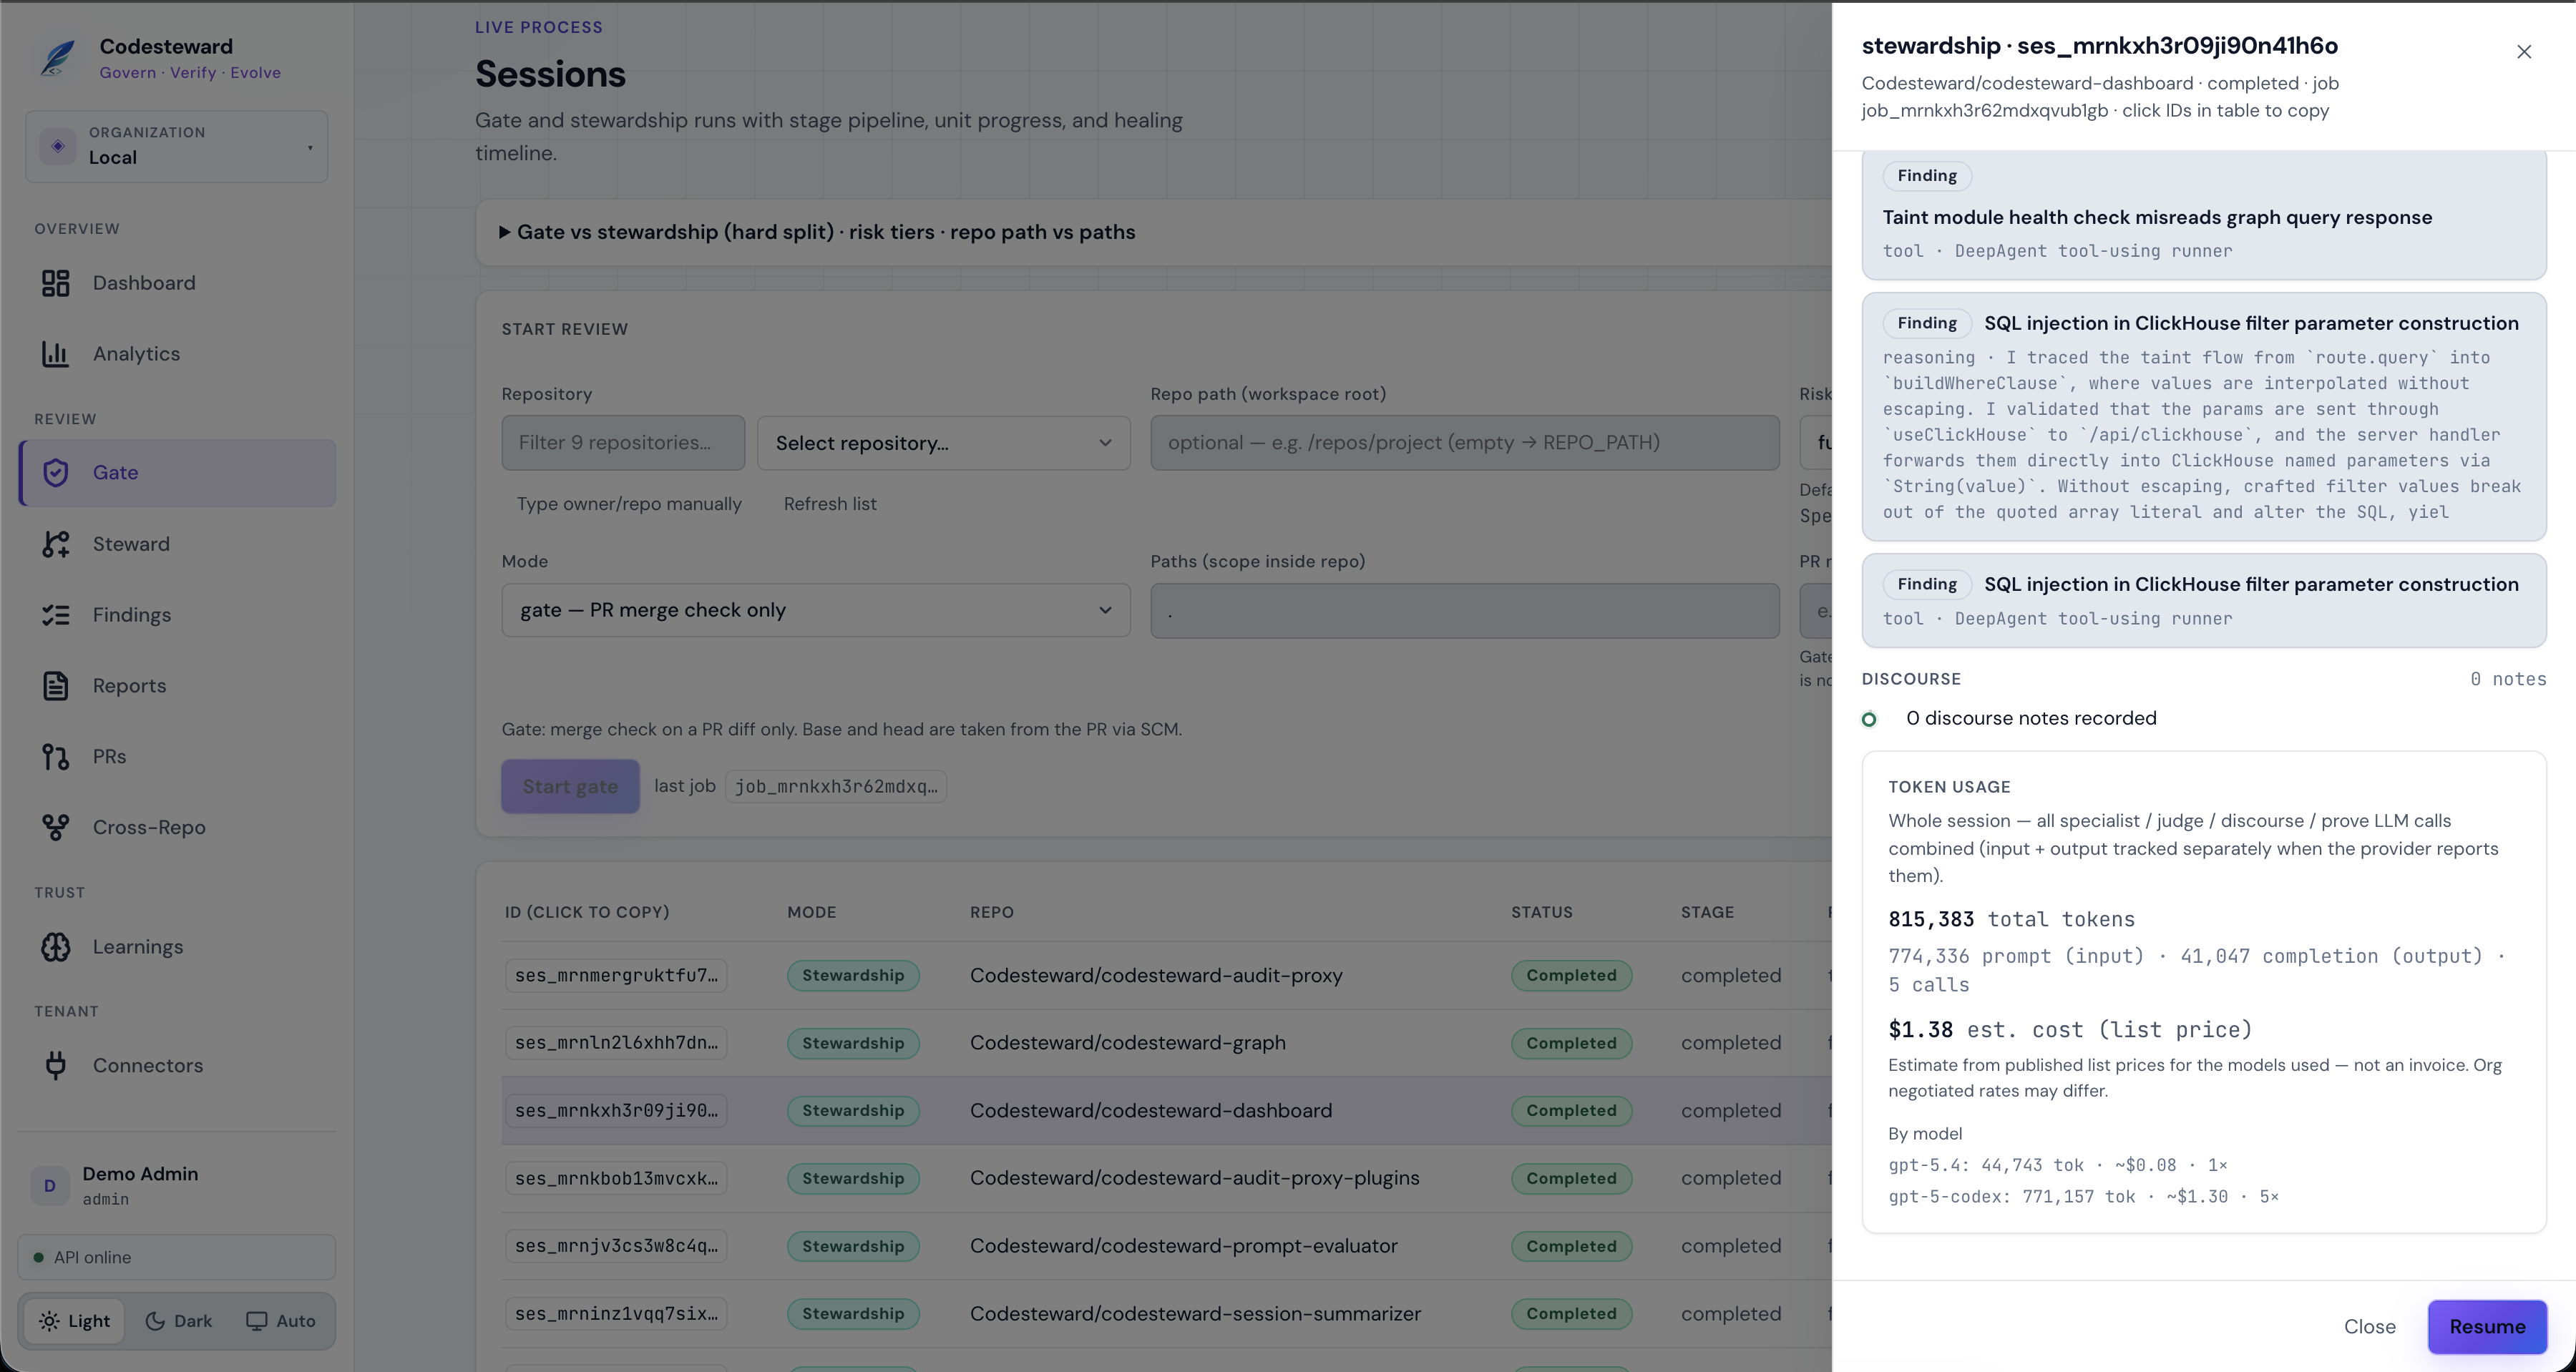Click the Paths scope inside repo field
2576x1372 pixels.
[x=1465, y=611]
